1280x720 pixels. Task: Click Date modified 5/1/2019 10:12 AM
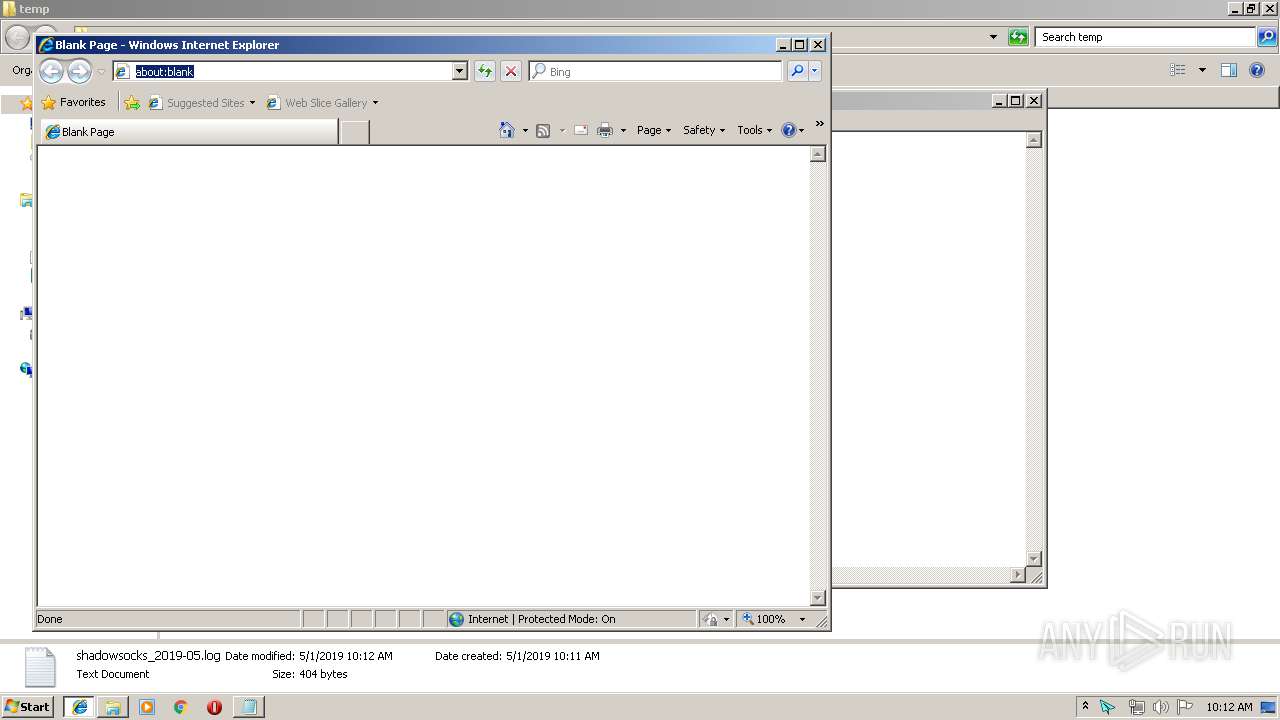coord(309,656)
